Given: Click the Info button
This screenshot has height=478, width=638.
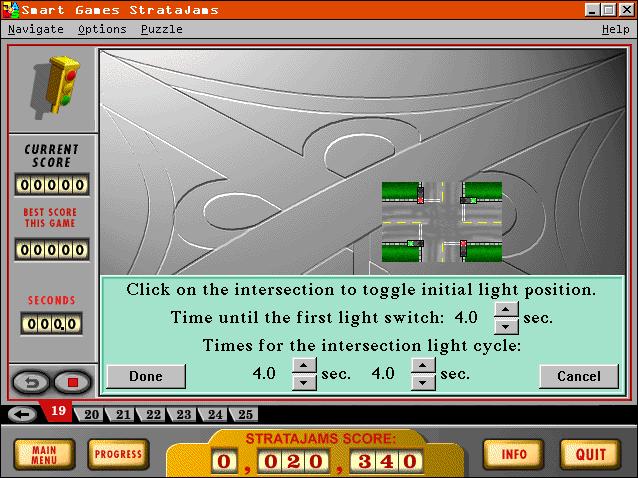Looking at the screenshot, I should (x=513, y=455).
